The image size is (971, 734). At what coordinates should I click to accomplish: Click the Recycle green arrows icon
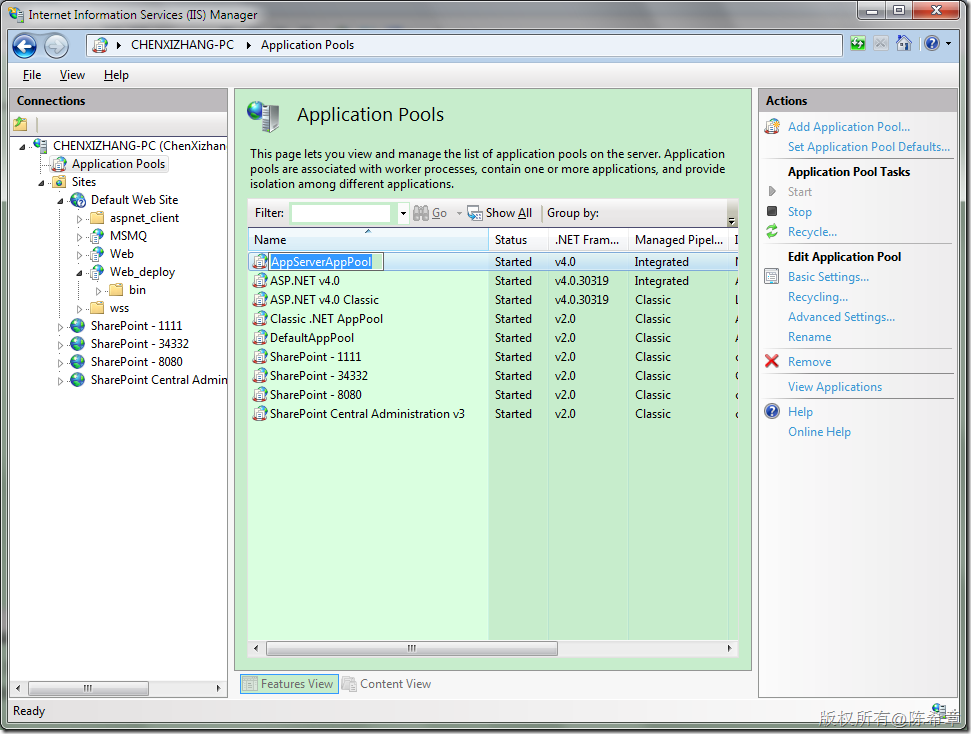pos(772,232)
